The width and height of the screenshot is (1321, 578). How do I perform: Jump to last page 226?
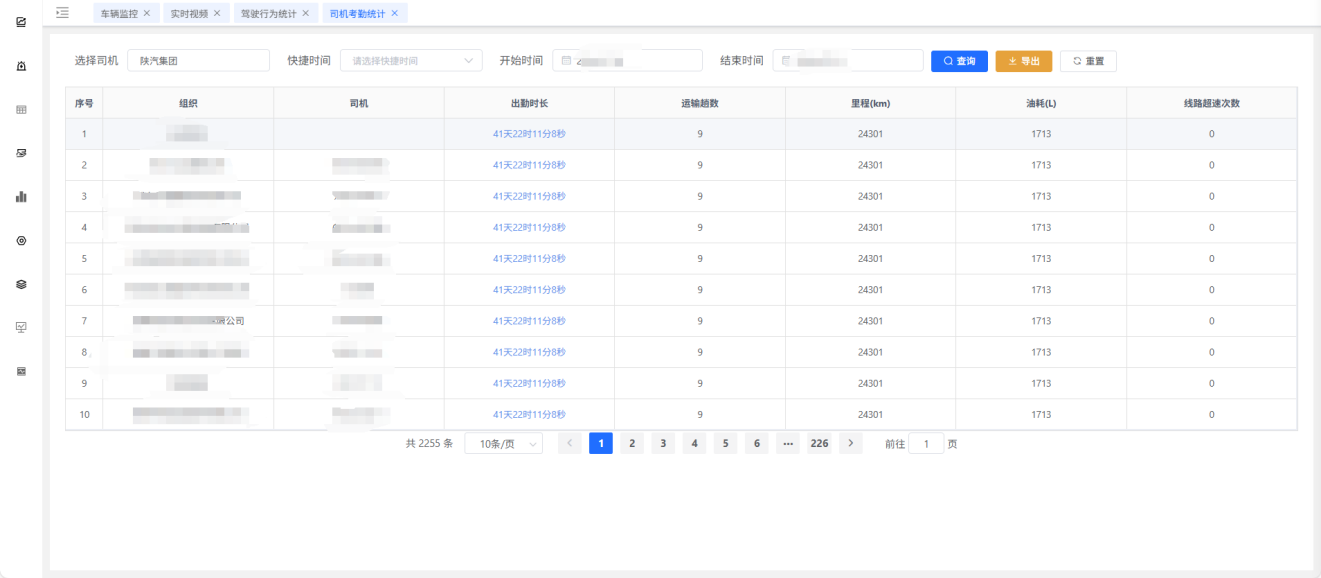coord(819,443)
